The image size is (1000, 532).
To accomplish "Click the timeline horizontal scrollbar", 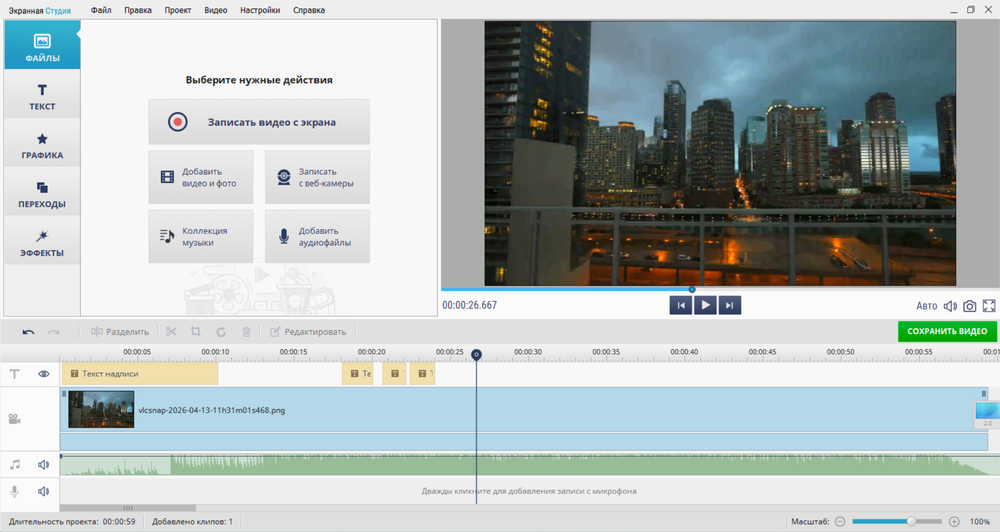I will click(128, 508).
